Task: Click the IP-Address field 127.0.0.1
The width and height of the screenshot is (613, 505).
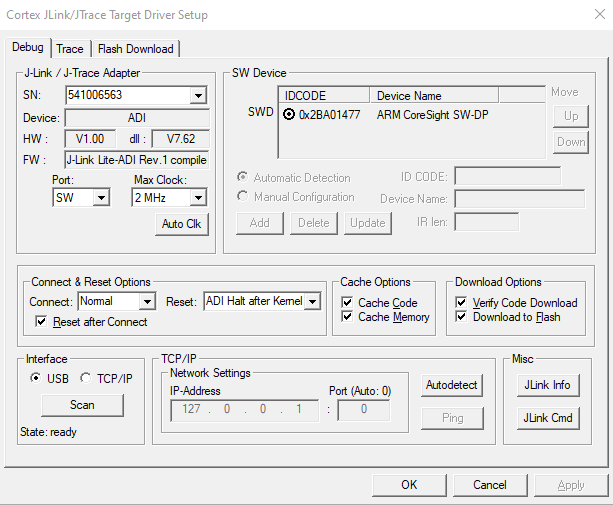Action: point(245,410)
